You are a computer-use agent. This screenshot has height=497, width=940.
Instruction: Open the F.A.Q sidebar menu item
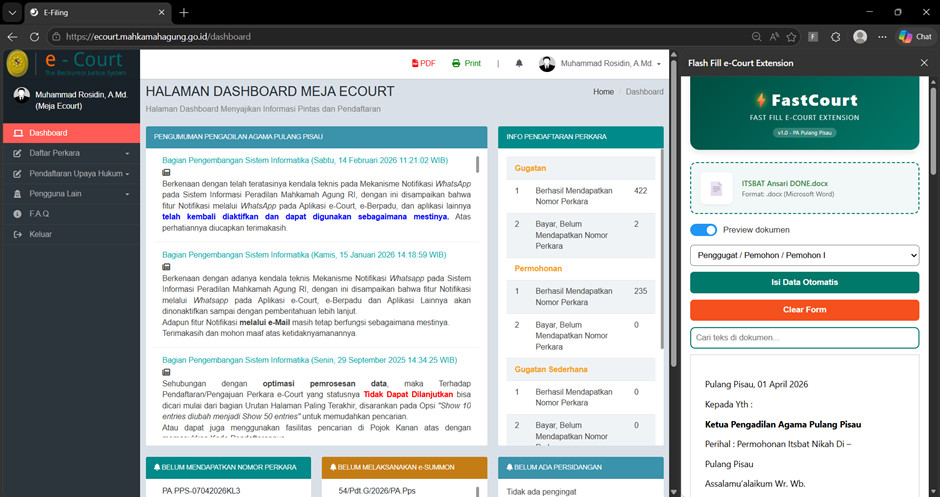click(x=40, y=214)
